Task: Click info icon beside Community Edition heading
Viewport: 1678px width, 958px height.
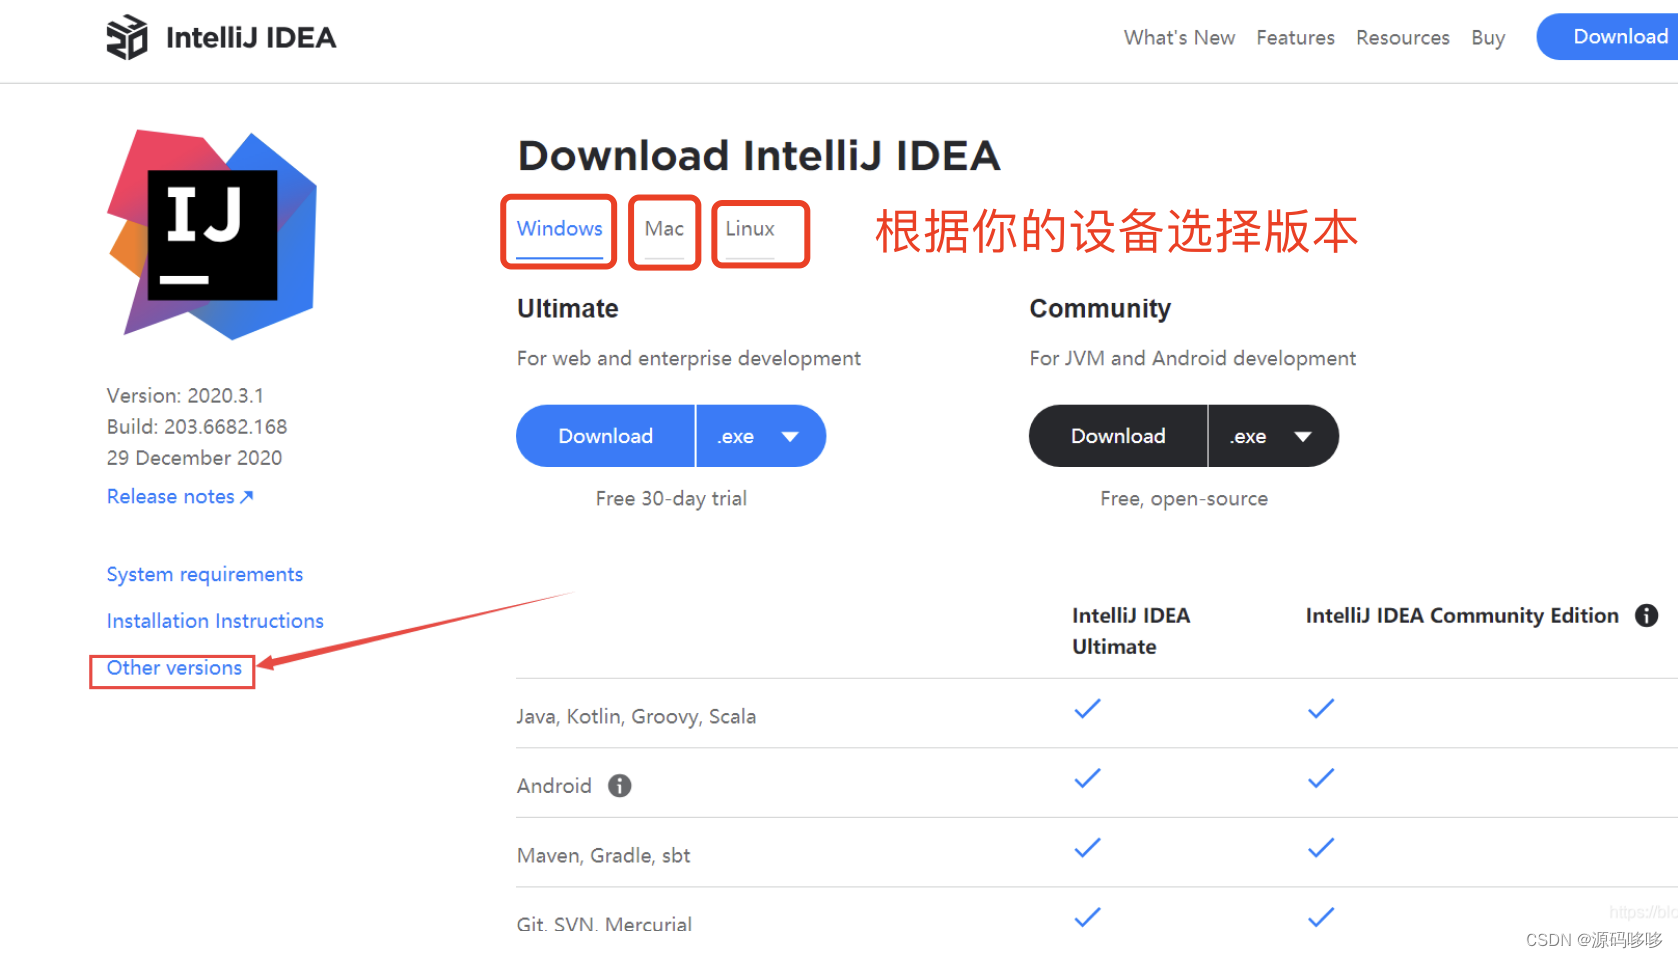Action: [1646, 616]
